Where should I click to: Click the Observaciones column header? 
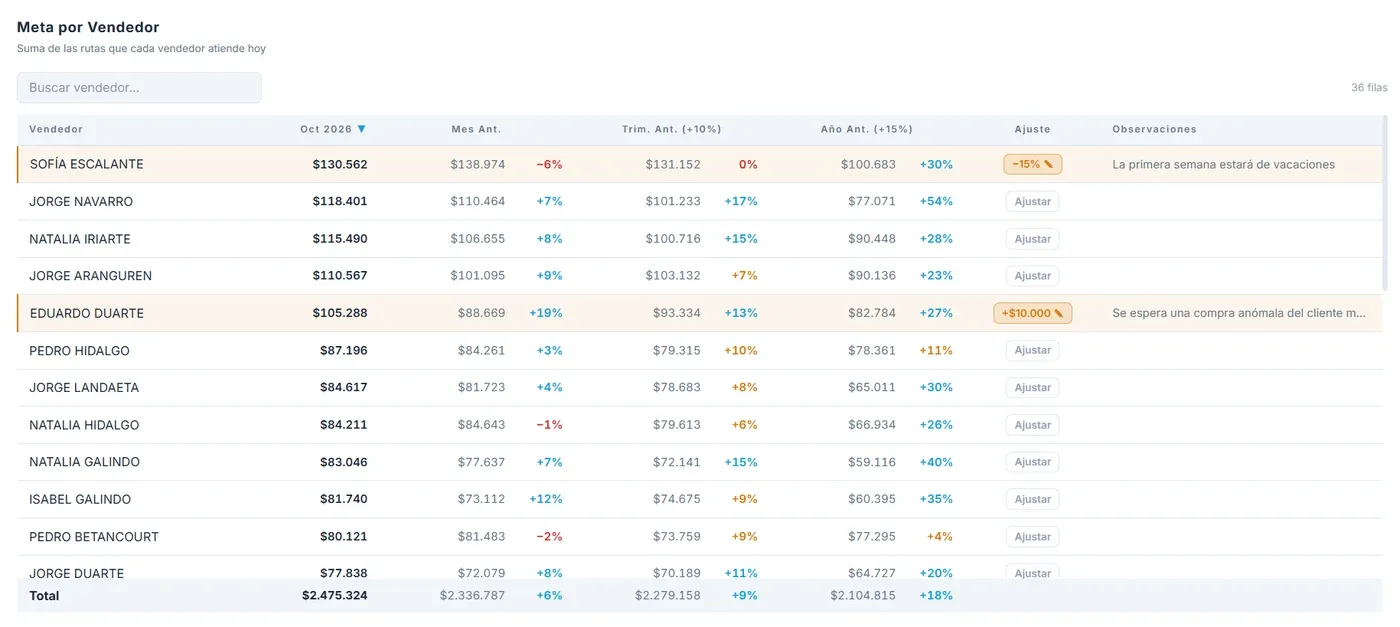click(x=1154, y=129)
